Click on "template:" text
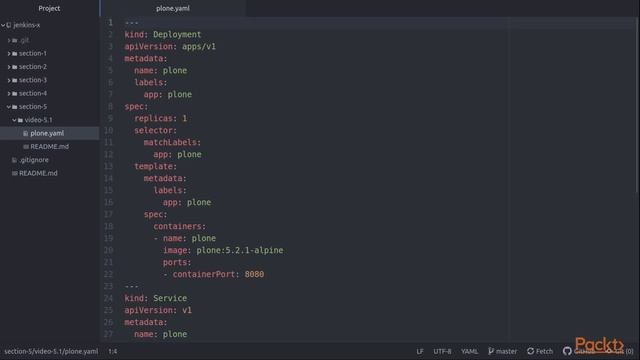This screenshot has height=360, width=640. pyautogui.click(x=156, y=167)
